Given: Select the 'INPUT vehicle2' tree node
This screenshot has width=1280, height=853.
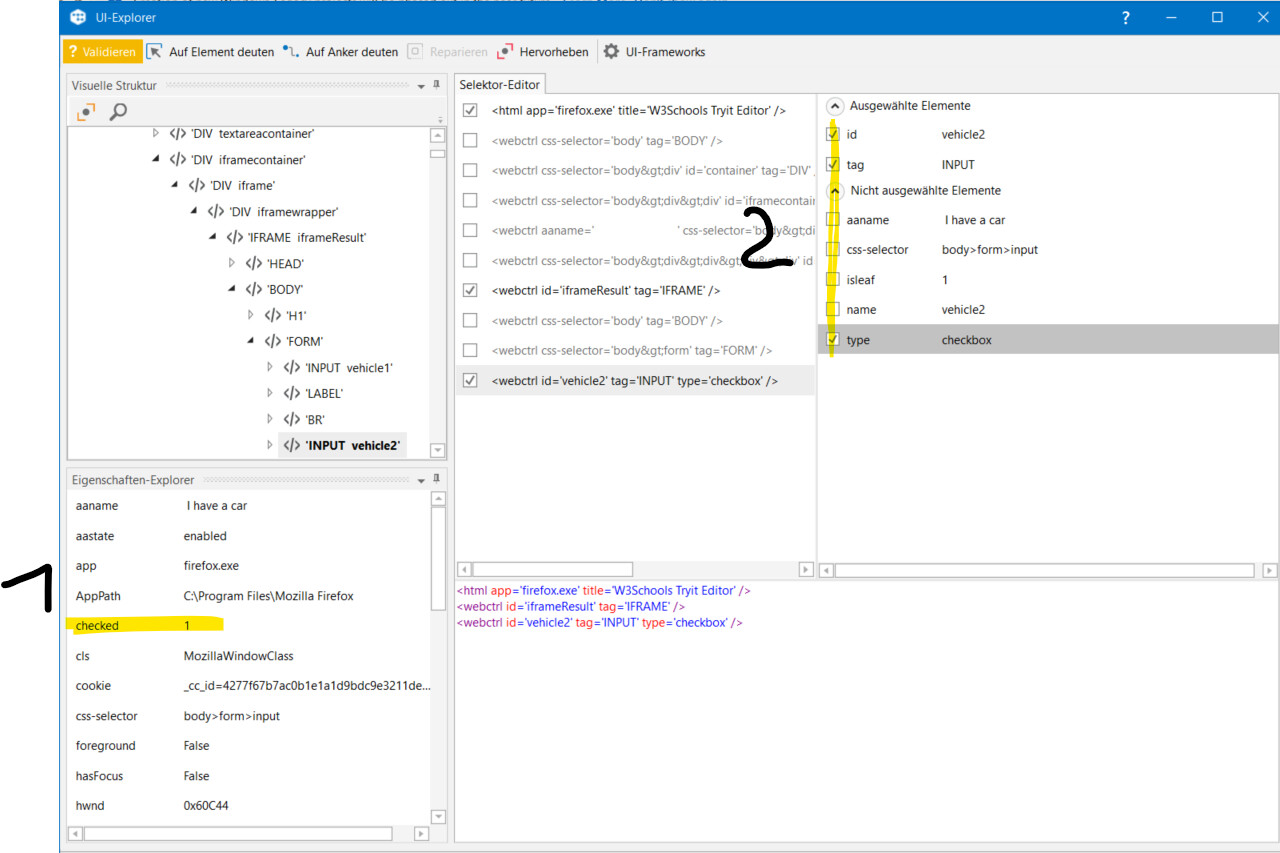Looking at the screenshot, I should click(x=343, y=445).
